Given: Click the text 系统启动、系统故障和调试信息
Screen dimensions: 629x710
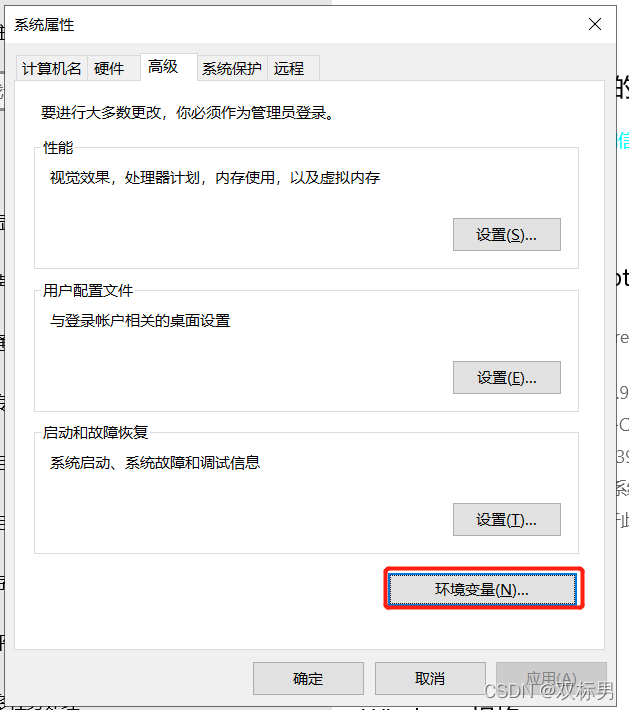Looking at the screenshot, I should coord(155,463).
